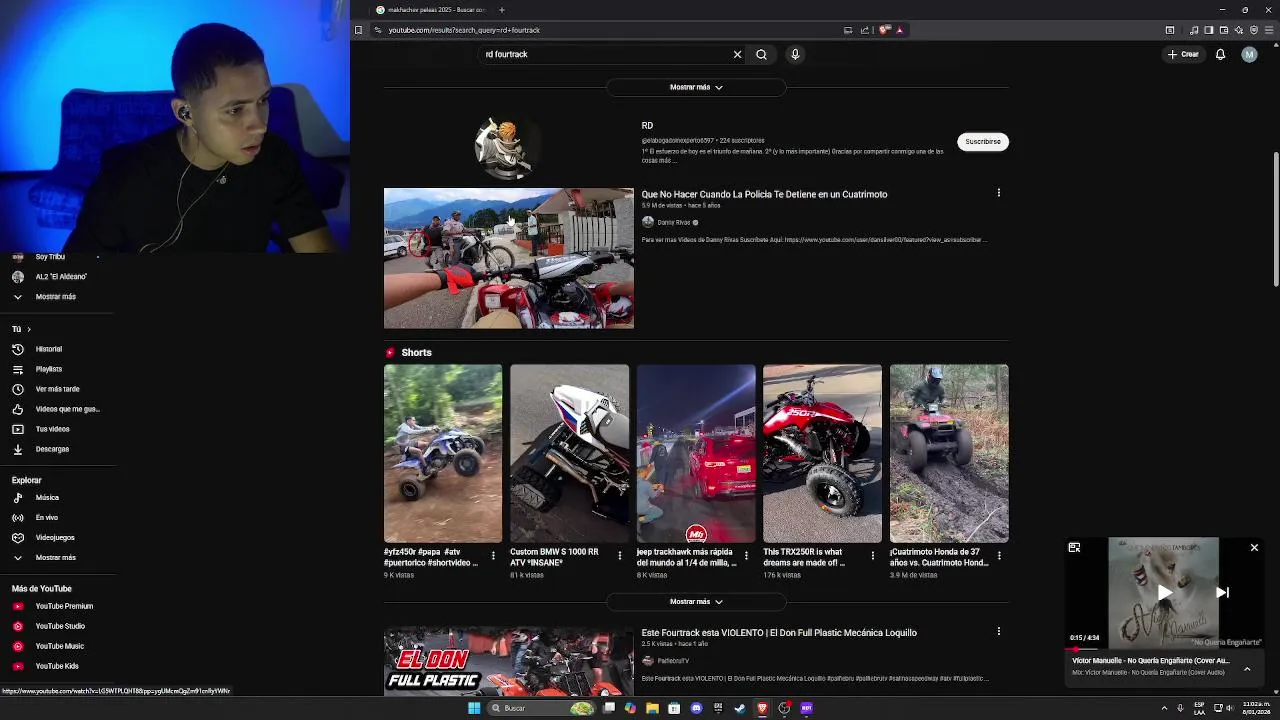Play the Cuatrimoto police video thumbnail
This screenshot has height=720, width=1280.
pyautogui.click(x=508, y=258)
